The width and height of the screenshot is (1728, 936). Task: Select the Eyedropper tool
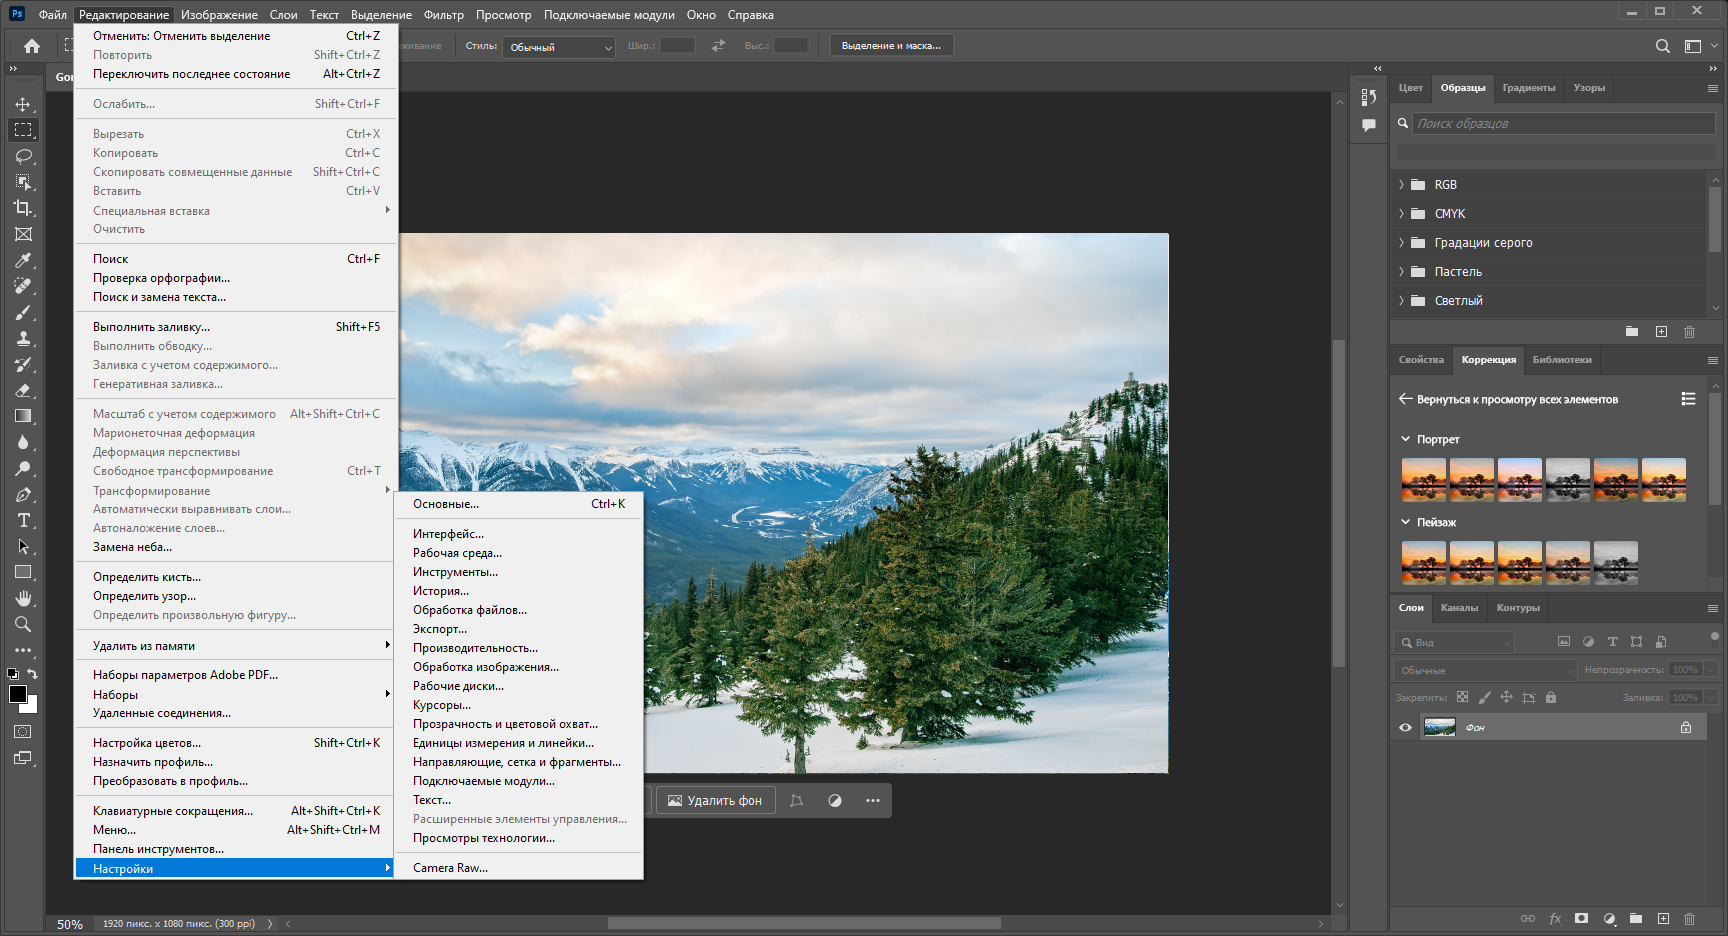point(23,260)
